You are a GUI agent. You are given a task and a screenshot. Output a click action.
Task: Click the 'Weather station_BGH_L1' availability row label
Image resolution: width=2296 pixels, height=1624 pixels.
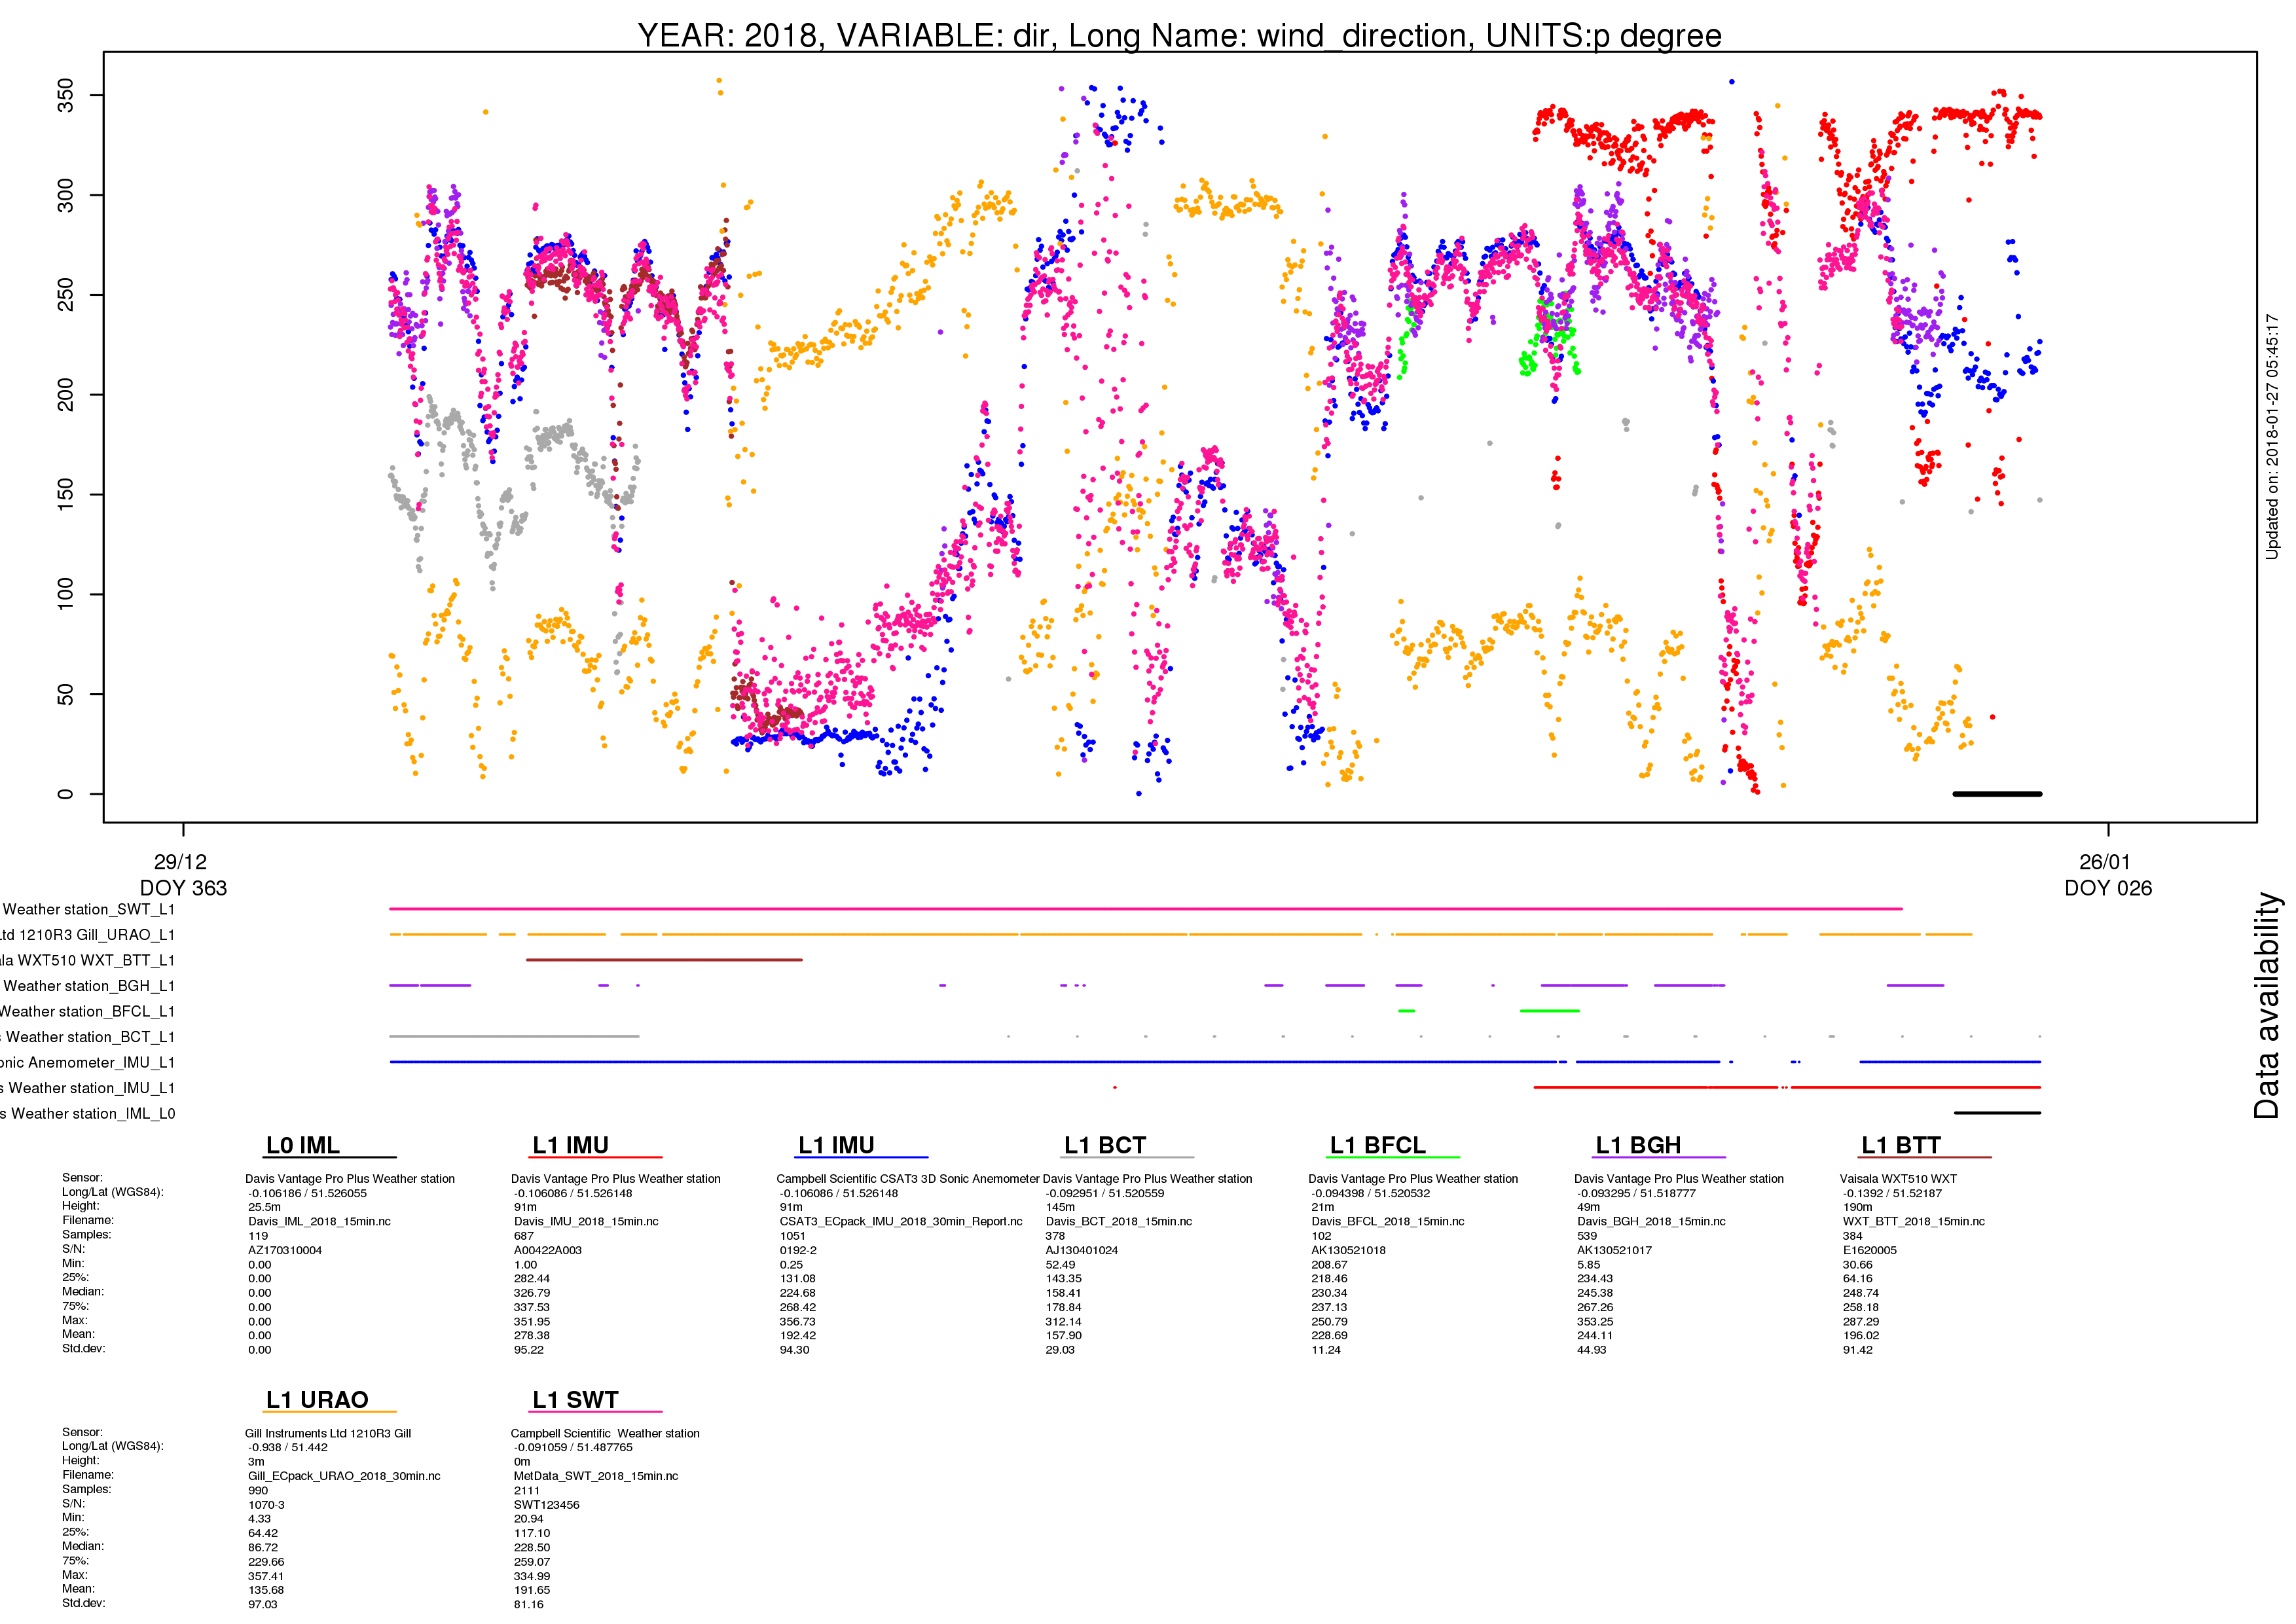(x=88, y=986)
